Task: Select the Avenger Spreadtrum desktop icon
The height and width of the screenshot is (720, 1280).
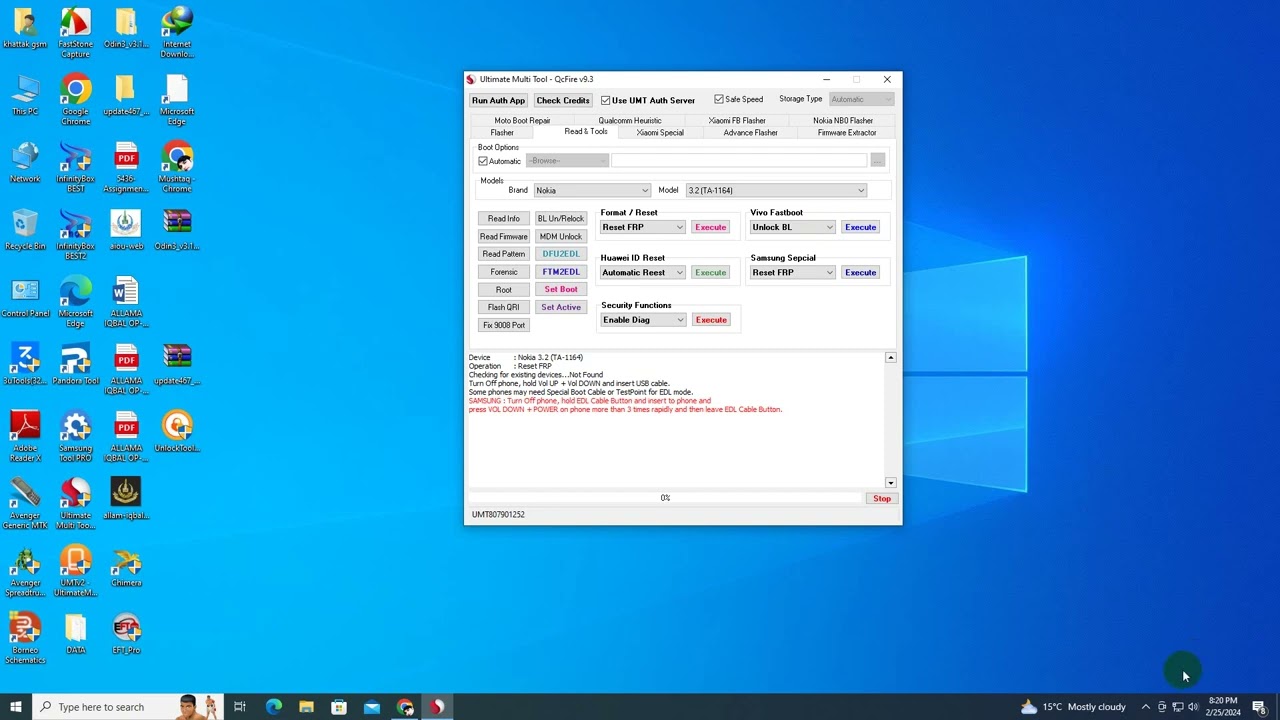Action: [x=25, y=570]
